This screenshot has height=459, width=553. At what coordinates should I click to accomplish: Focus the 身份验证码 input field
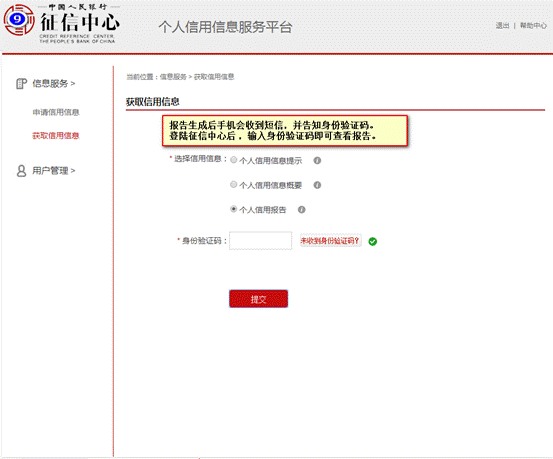pos(261,241)
